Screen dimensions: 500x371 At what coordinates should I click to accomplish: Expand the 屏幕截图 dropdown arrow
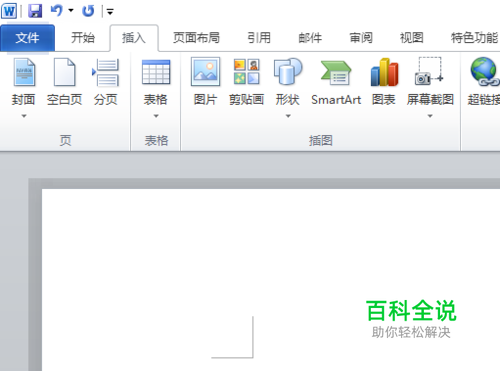pyautogui.click(x=430, y=116)
